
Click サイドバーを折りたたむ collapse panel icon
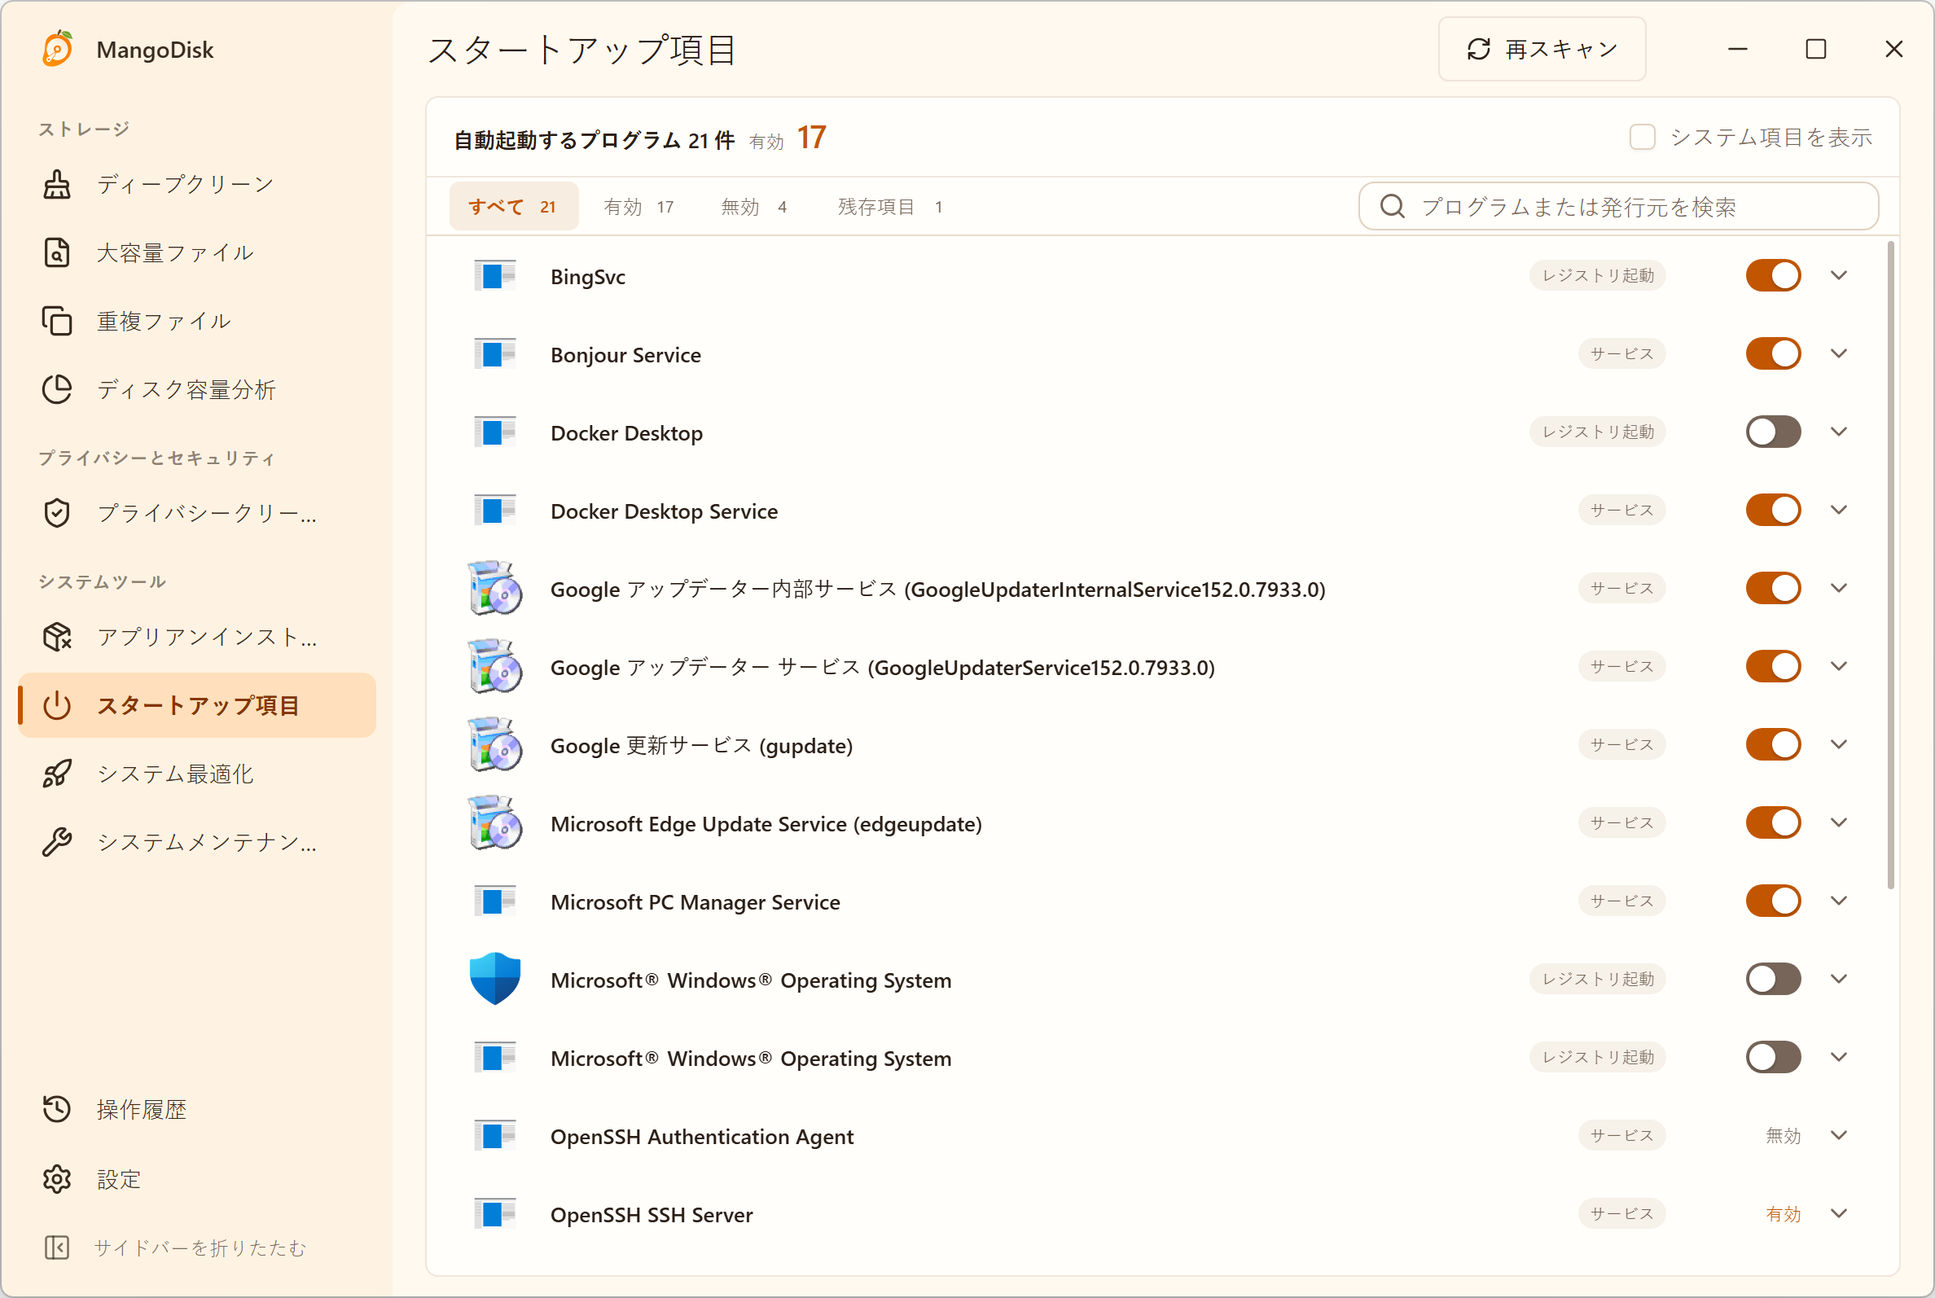coord(57,1247)
